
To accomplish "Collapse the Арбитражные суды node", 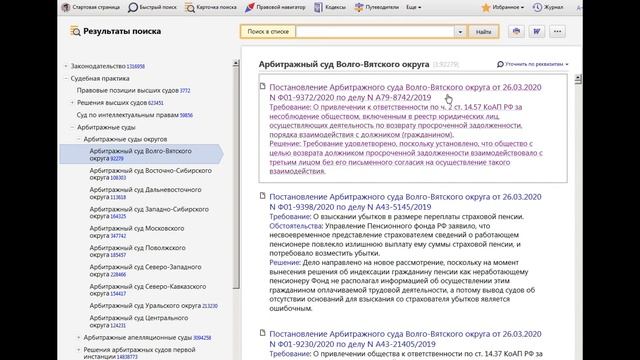I will click(x=72, y=127).
